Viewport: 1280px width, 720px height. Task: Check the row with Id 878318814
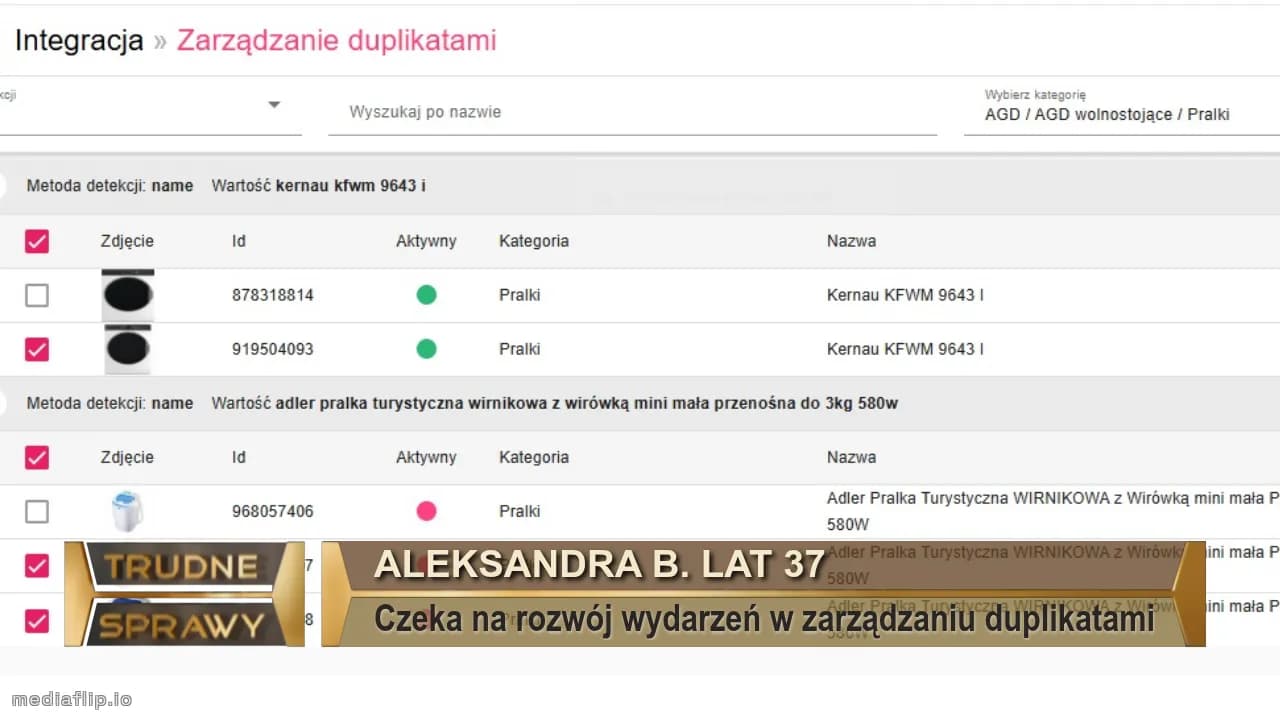pos(37,295)
